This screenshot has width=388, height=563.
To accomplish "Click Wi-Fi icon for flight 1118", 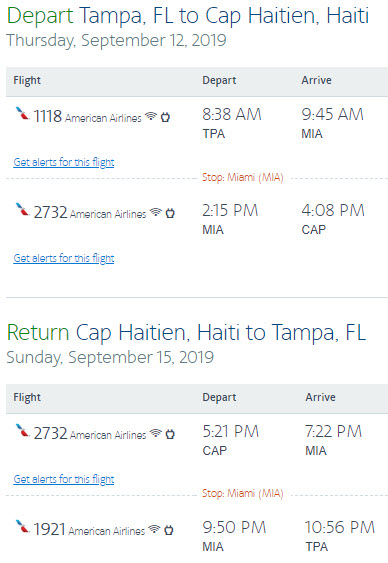I will 151,116.
